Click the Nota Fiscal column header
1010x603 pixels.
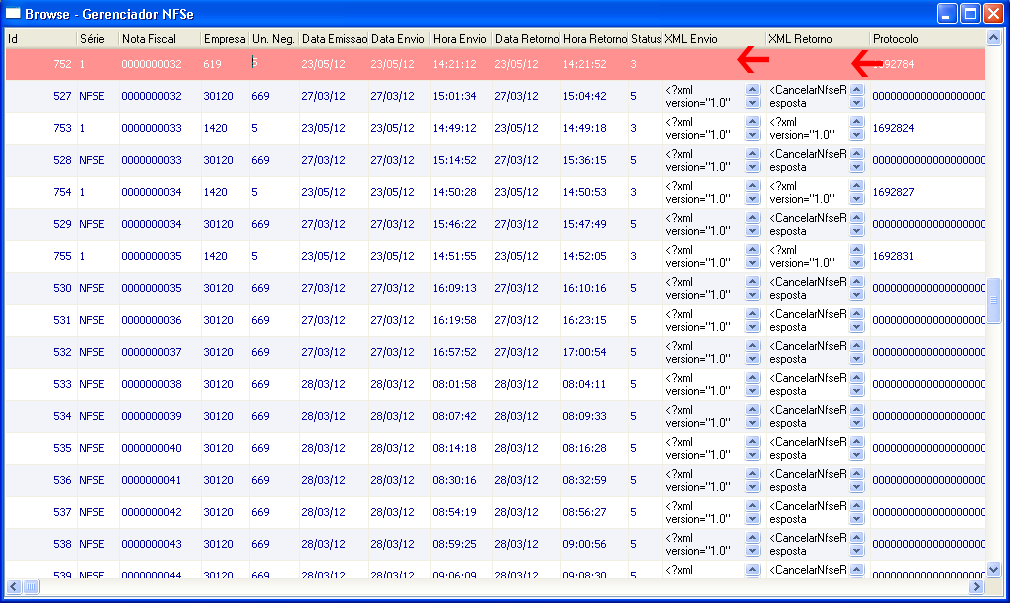click(x=160, y=39)
